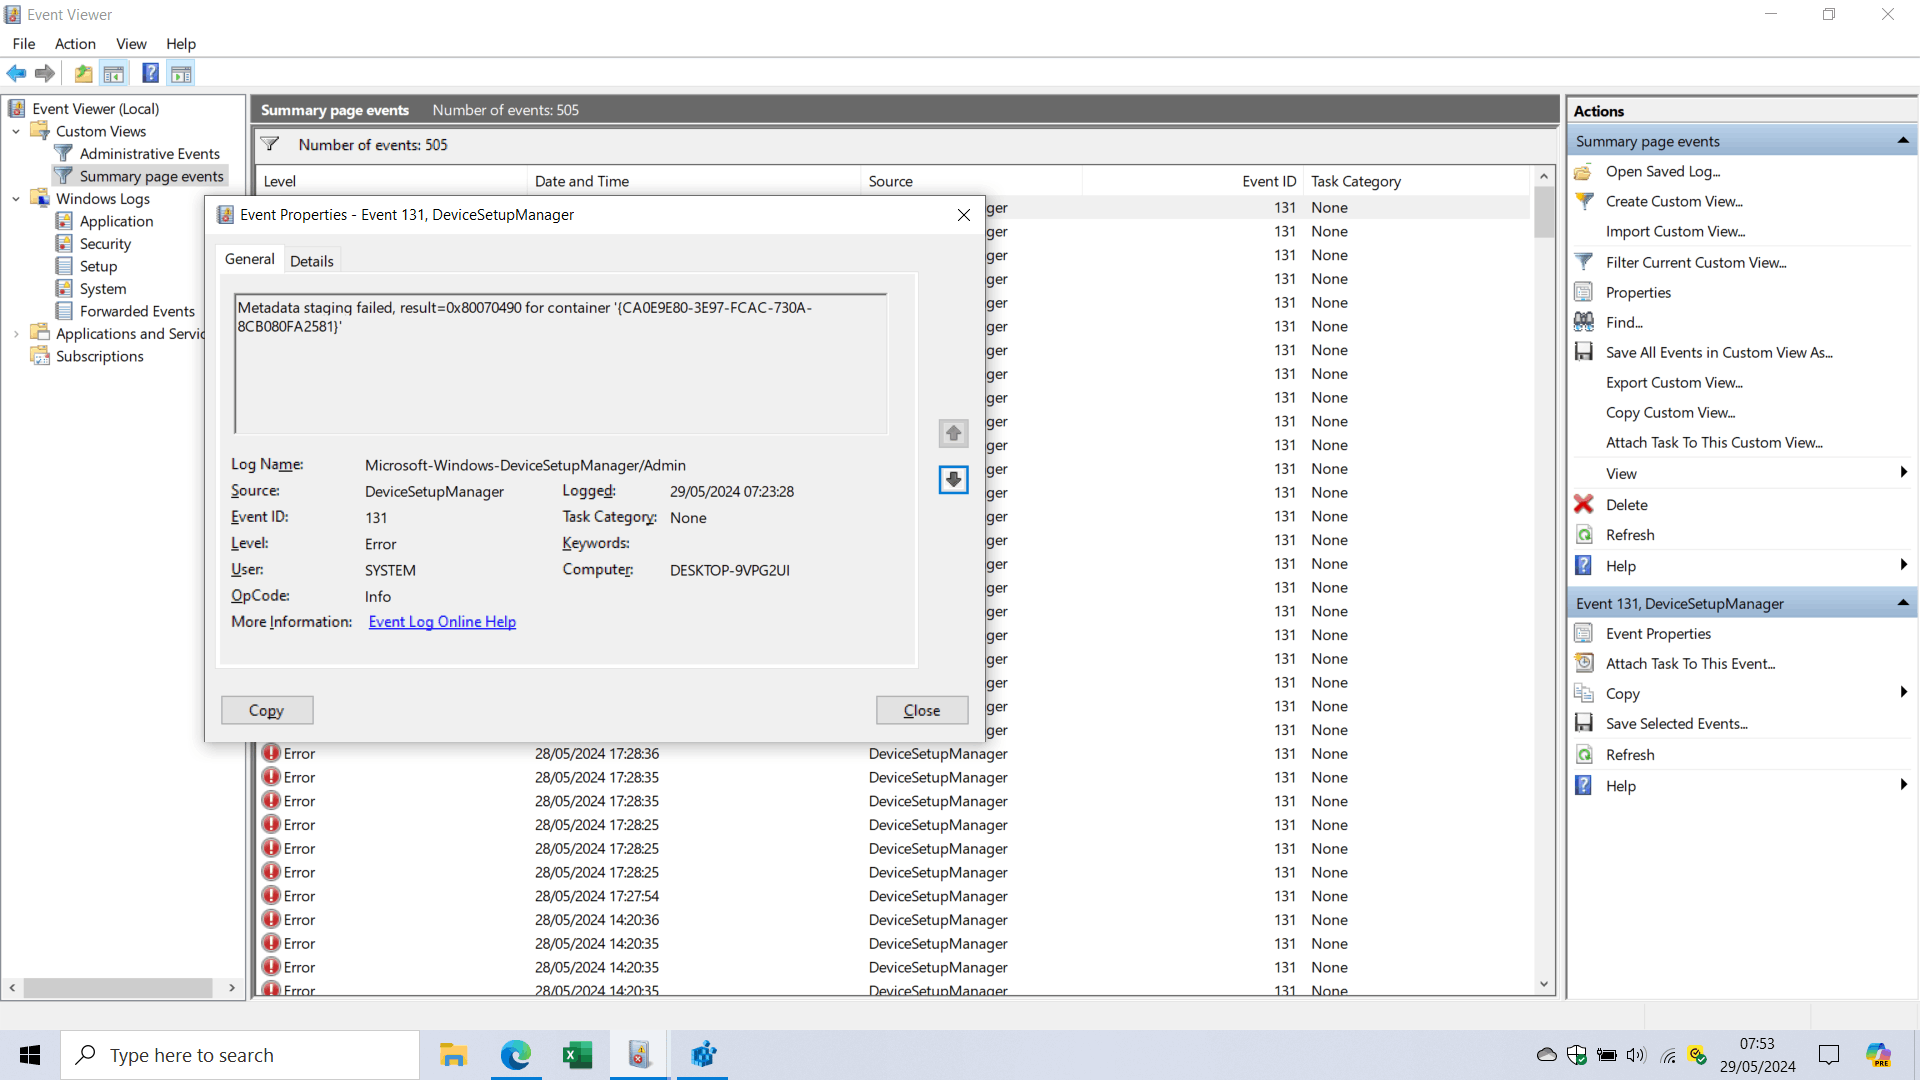Open Microsoft Edge from the taskbar
Image resolution: width=1920 pixels, height=1080 pixels.
(516, 1055)
